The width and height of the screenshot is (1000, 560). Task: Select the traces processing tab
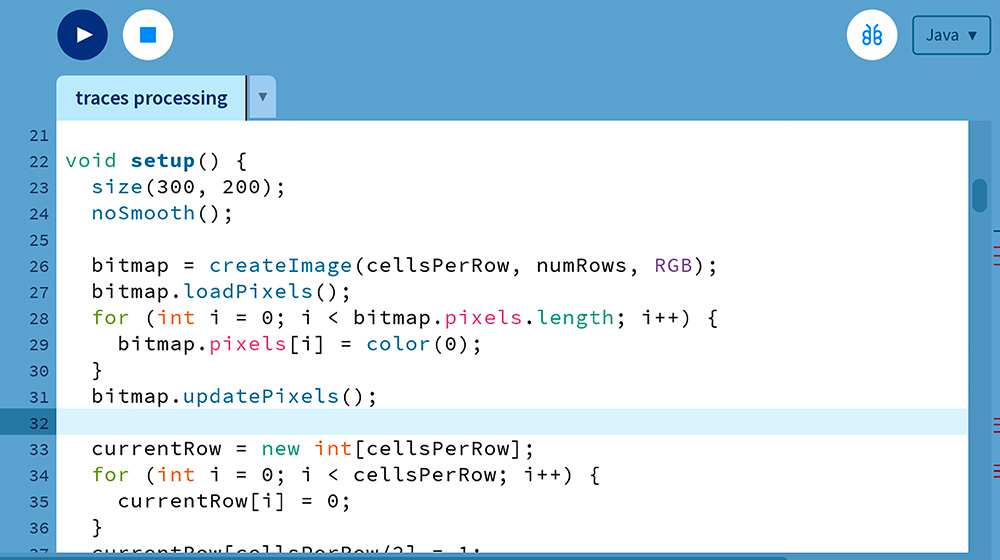151,98
